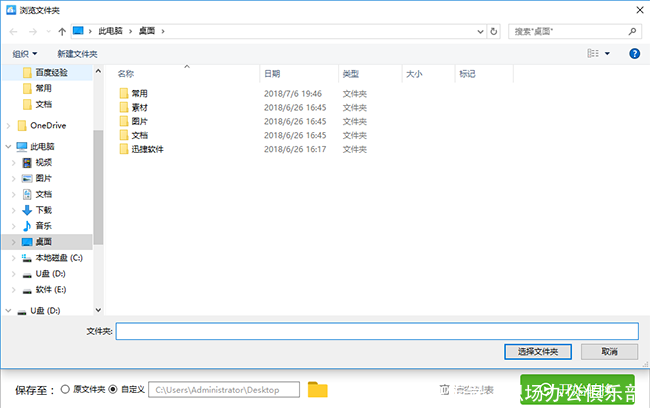
Task: Select OneDrive in navigation pane
Action: point(47,125)
